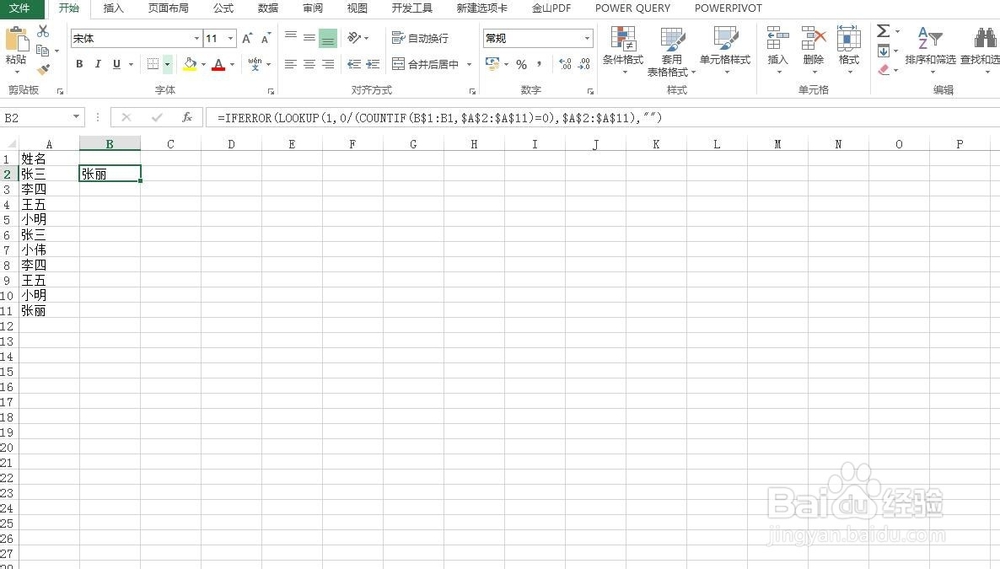Click the 删除 cells button
The width and height of the screenshot is (1000, 569).
[x=813, y=50]
